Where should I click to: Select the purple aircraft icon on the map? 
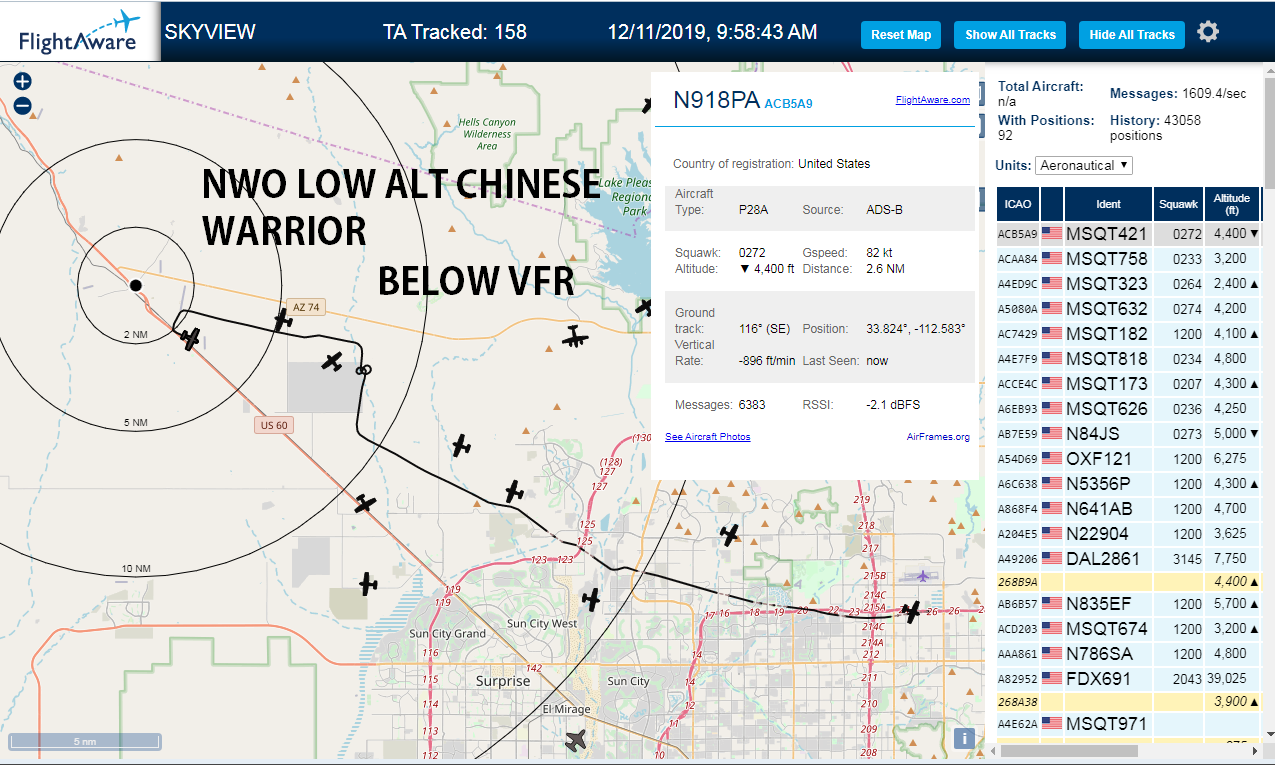tap(921, 575)
